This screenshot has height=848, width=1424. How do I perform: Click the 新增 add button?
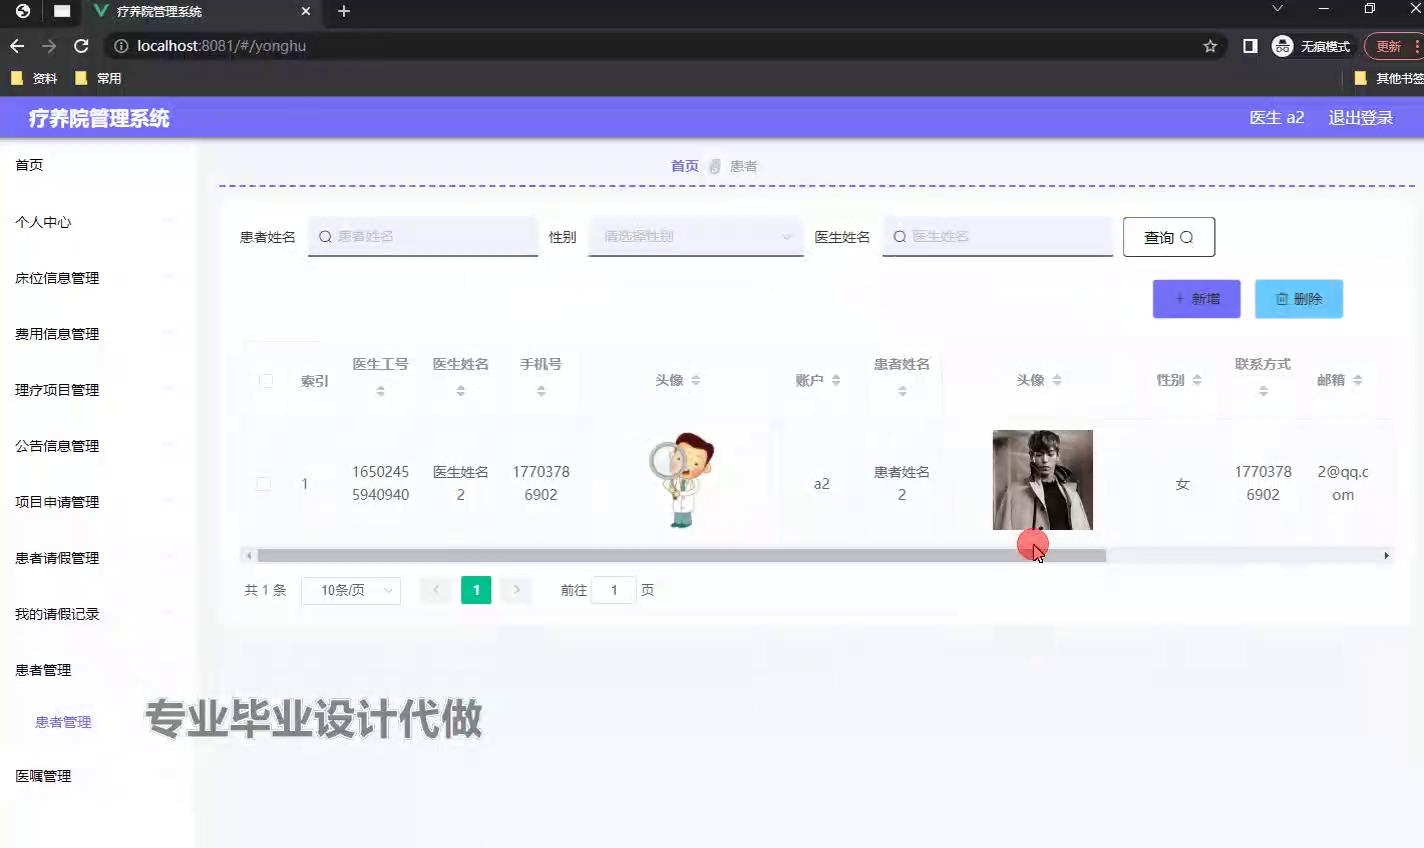pos(1196,299)
